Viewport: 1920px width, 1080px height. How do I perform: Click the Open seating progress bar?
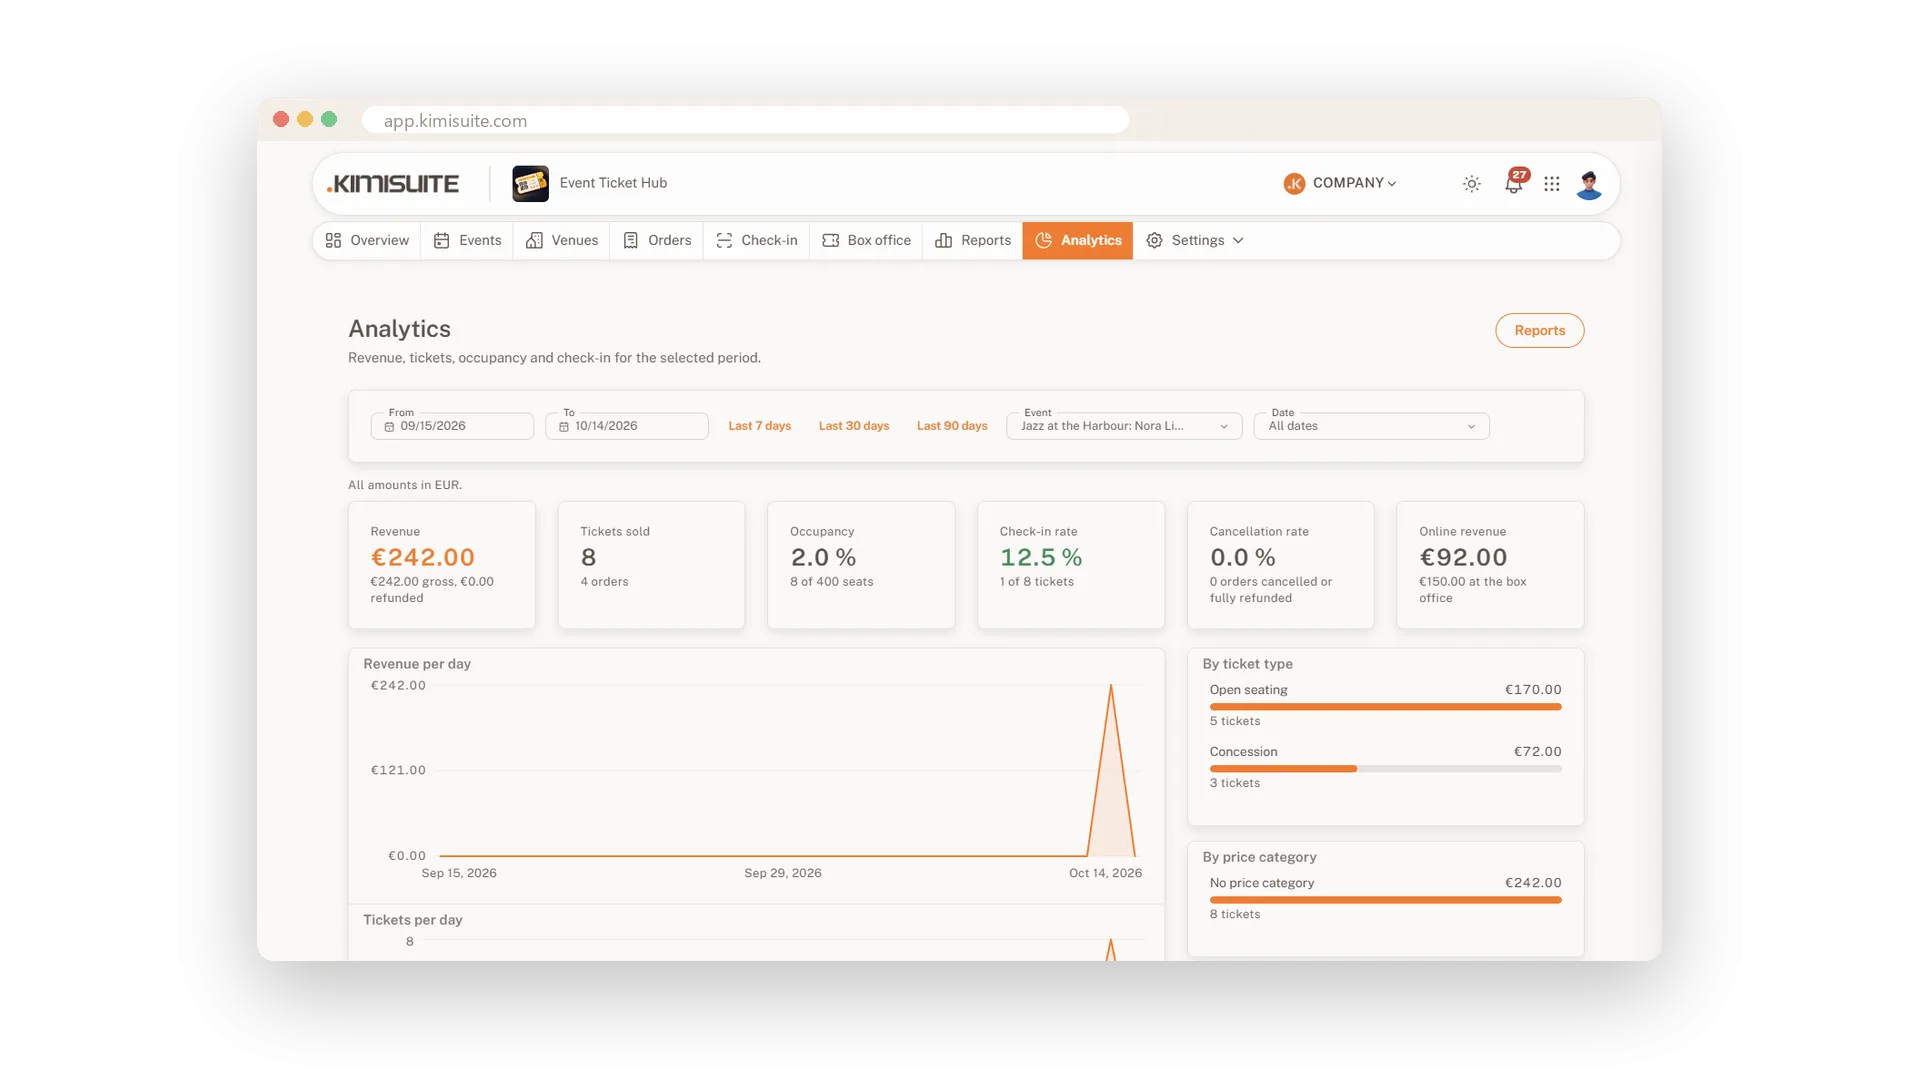1385,707
